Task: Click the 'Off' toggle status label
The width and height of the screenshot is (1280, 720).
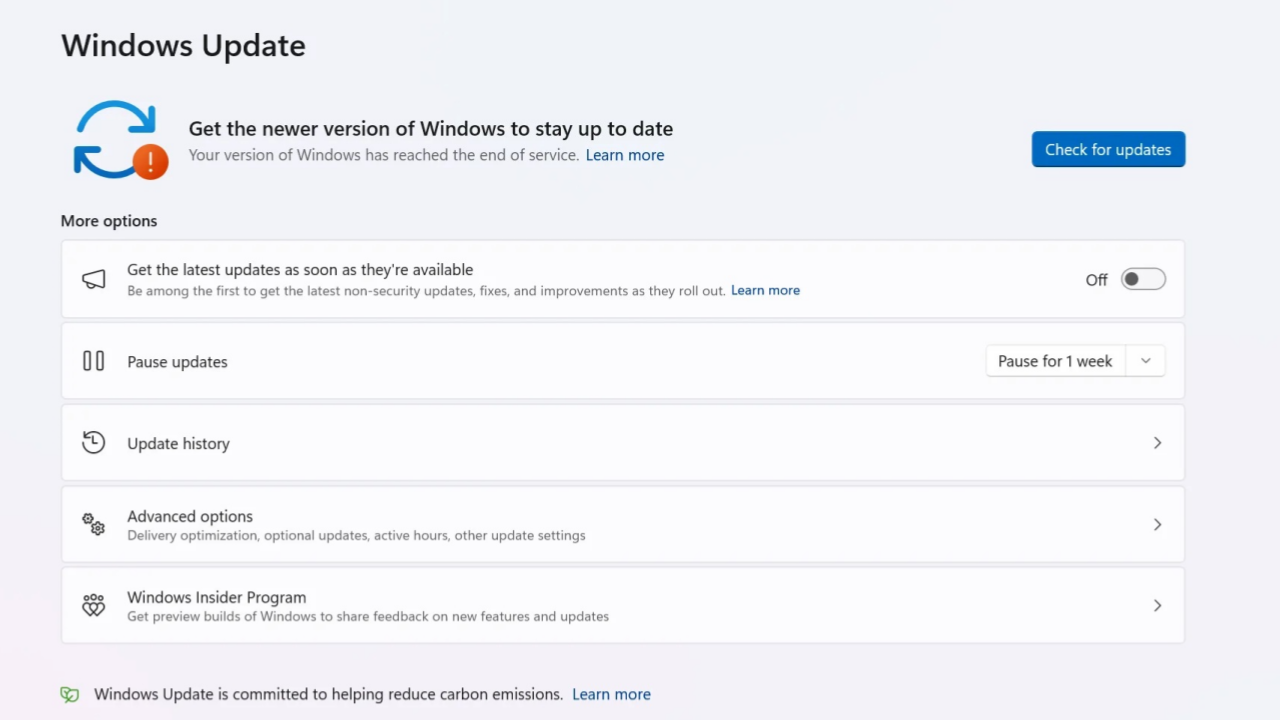Action: (x=1096, y=280)
